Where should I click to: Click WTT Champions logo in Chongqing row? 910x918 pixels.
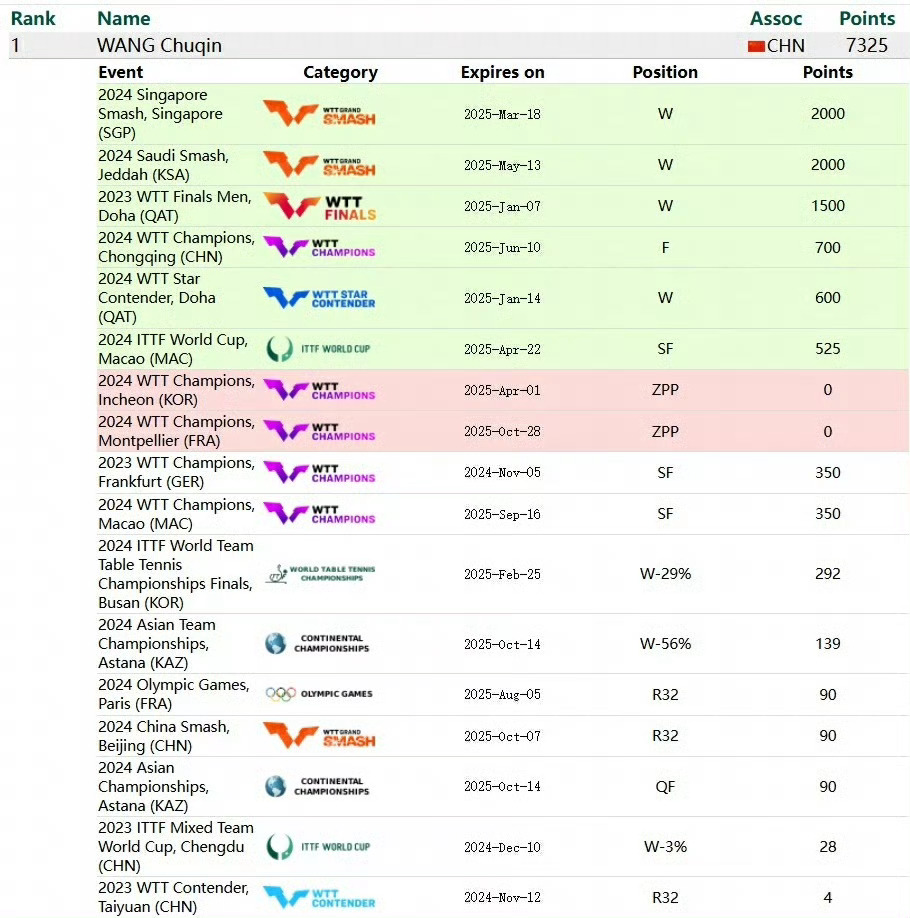[x=319, y=248]
